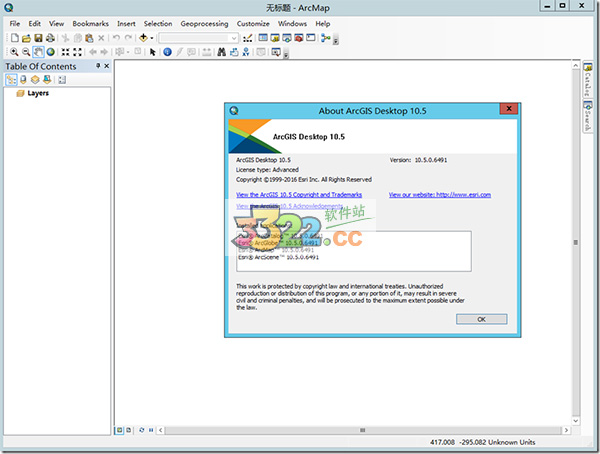Open the Add Data dropdown arrow
600x454 pixels.
[x=152, y=38]
